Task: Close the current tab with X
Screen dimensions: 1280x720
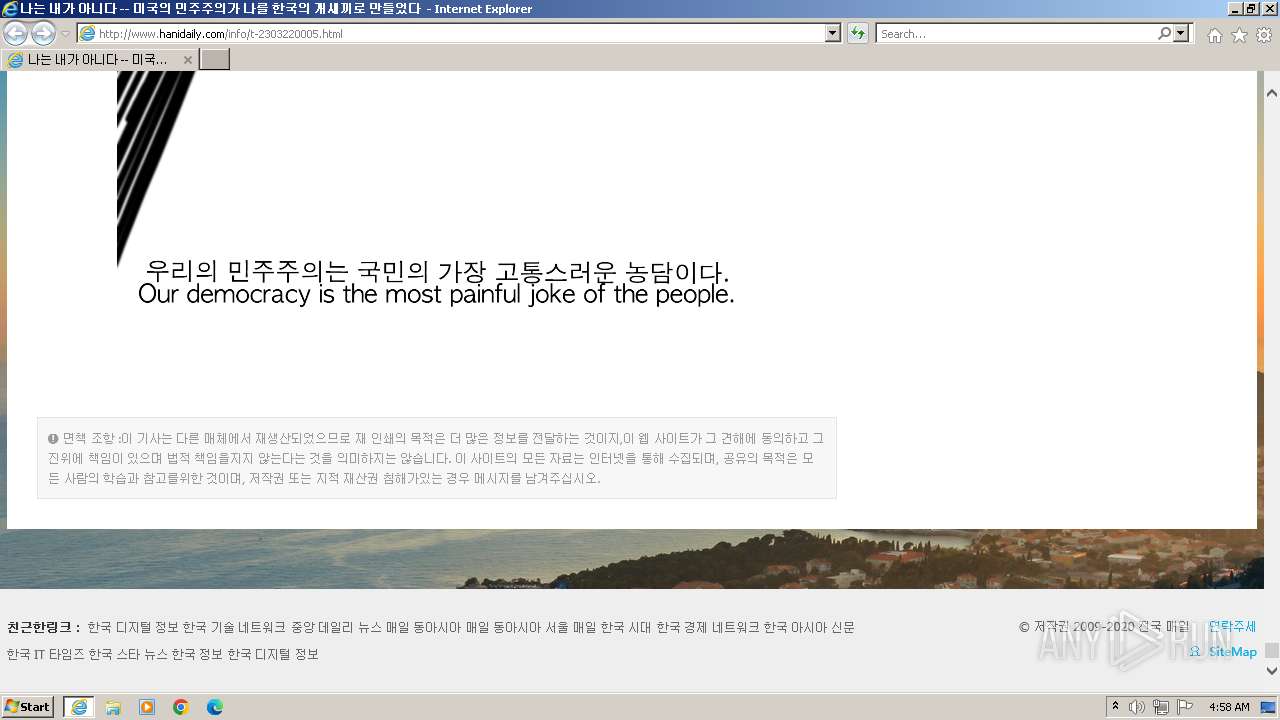Action: point(187,60)
